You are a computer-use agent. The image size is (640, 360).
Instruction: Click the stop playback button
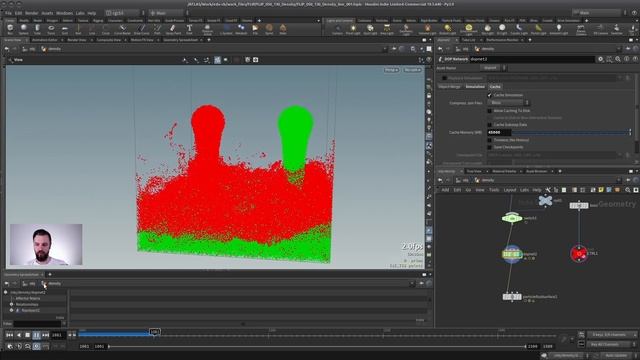(x=27, y=335)
